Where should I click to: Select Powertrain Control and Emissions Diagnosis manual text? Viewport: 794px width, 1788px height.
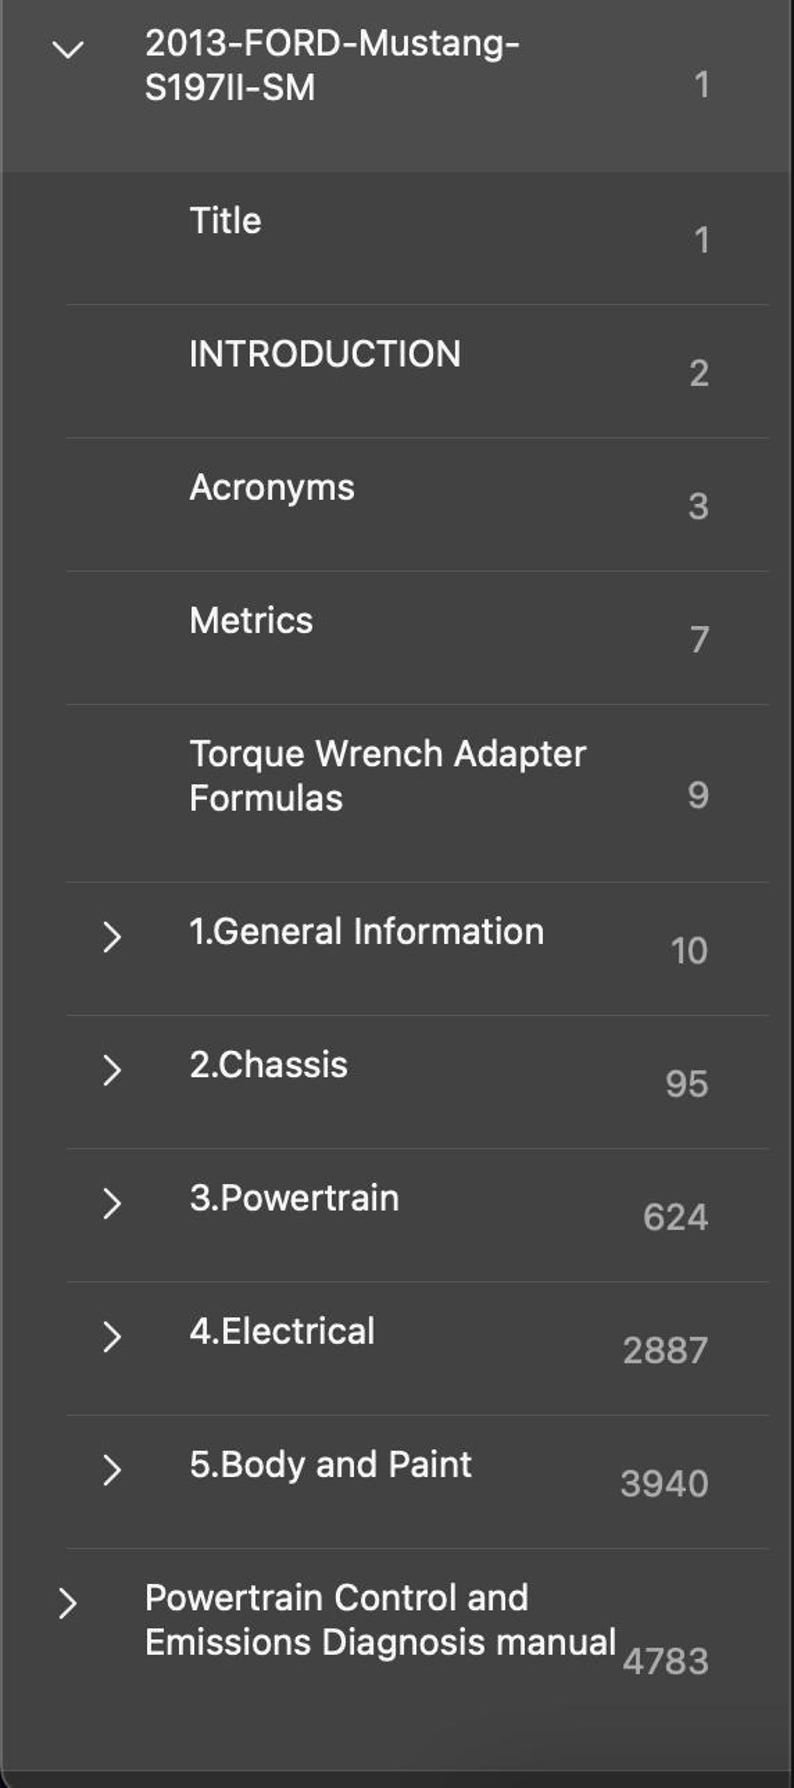tap(380, 1620)
